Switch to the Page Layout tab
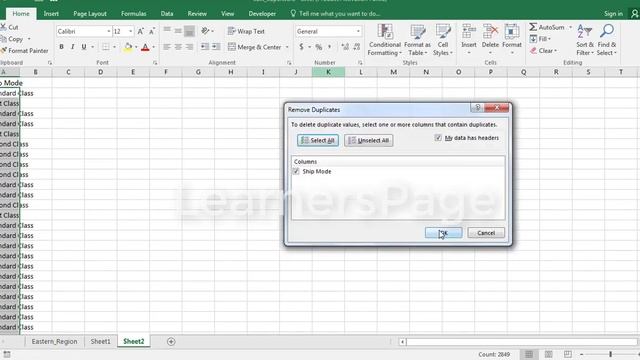The image size is (640, 360). 90,13
